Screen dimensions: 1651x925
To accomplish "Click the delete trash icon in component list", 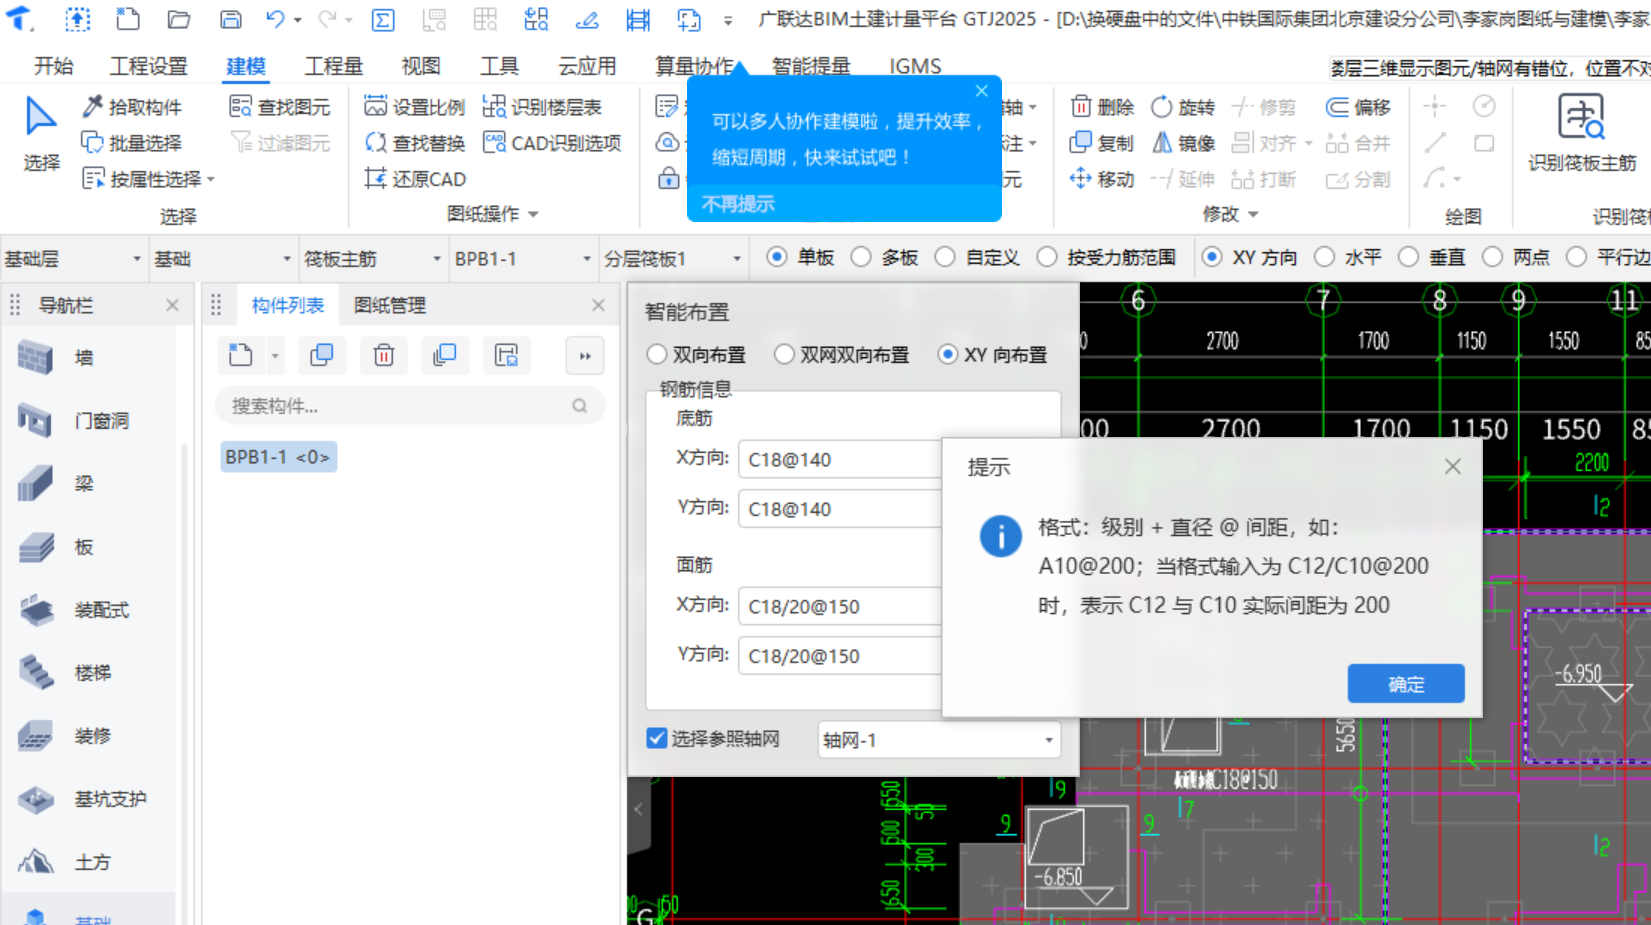I will click(384, 355).
